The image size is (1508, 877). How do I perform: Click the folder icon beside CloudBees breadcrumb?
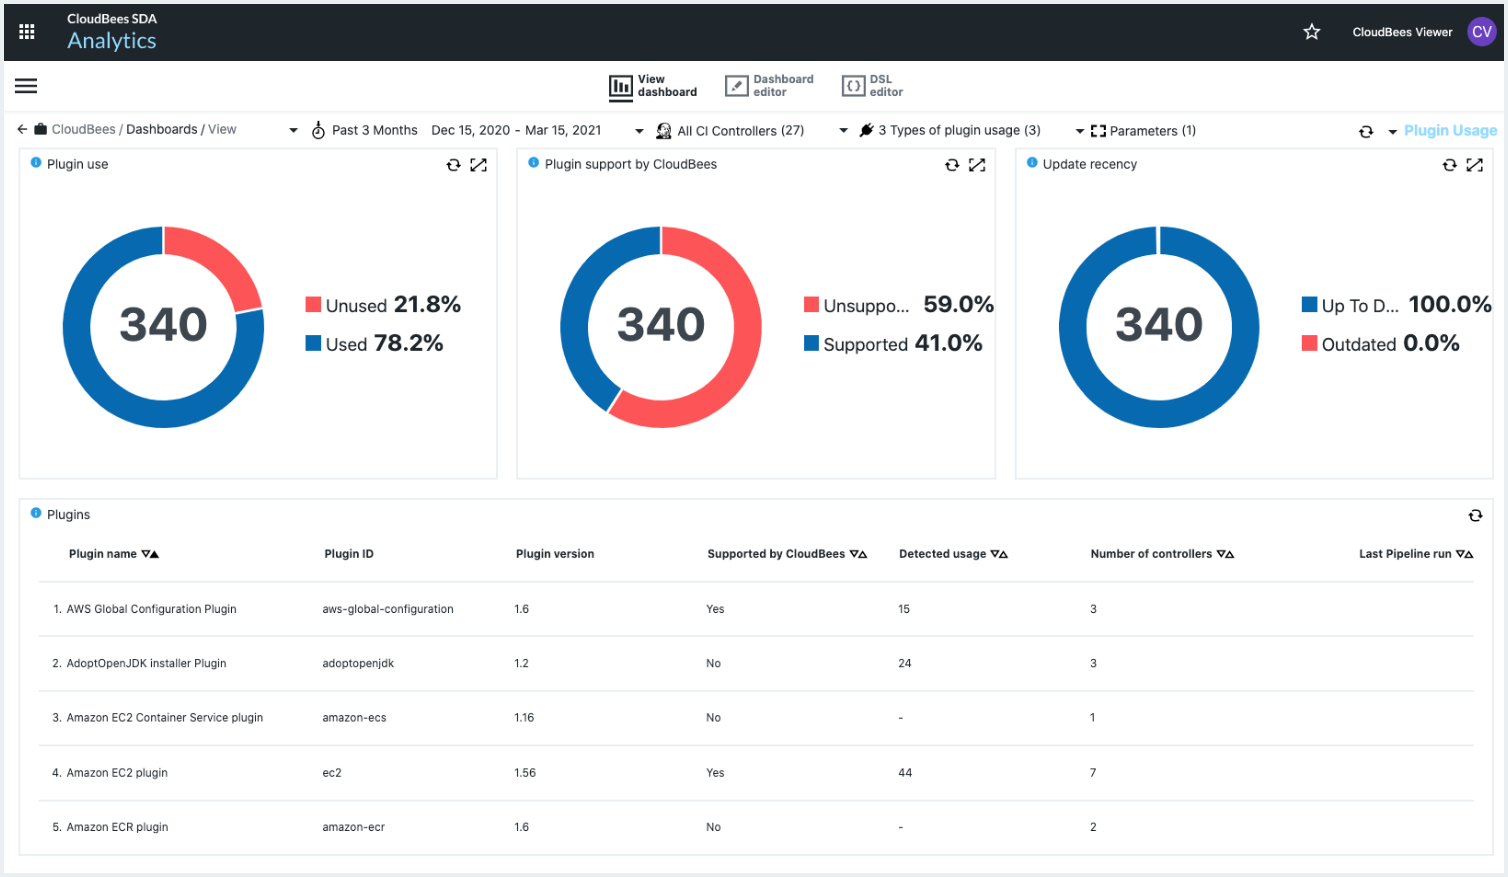tap(41, 129)
